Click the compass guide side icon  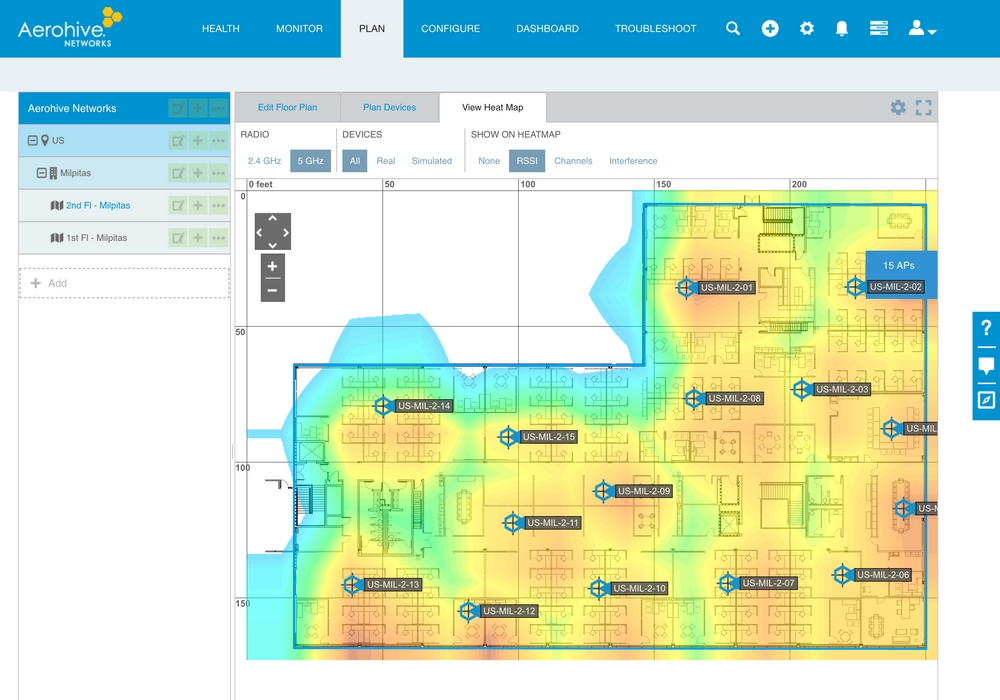pos(986,400)
